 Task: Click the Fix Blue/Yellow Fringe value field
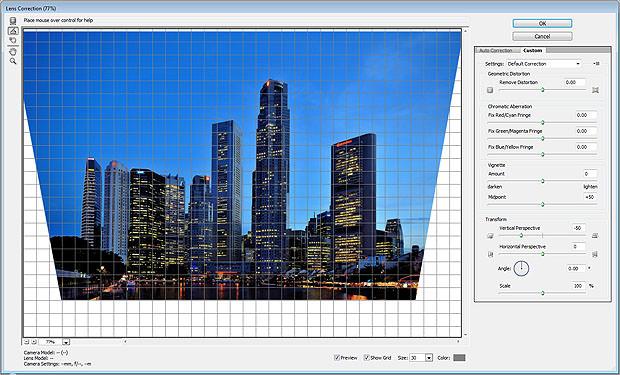pos(586,147)
